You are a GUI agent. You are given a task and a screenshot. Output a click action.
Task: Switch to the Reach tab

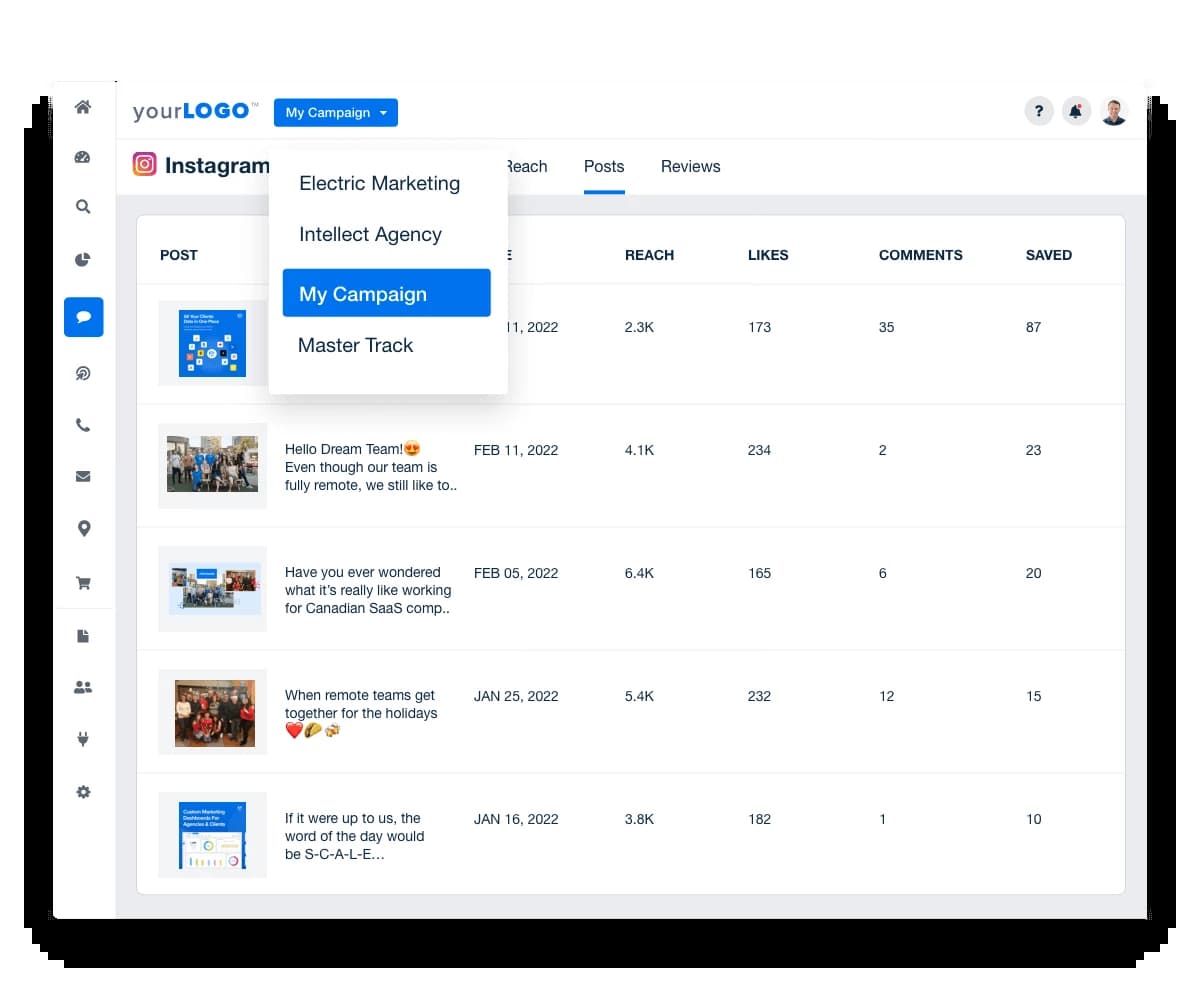pyautogui.click(x=526, y=167)
